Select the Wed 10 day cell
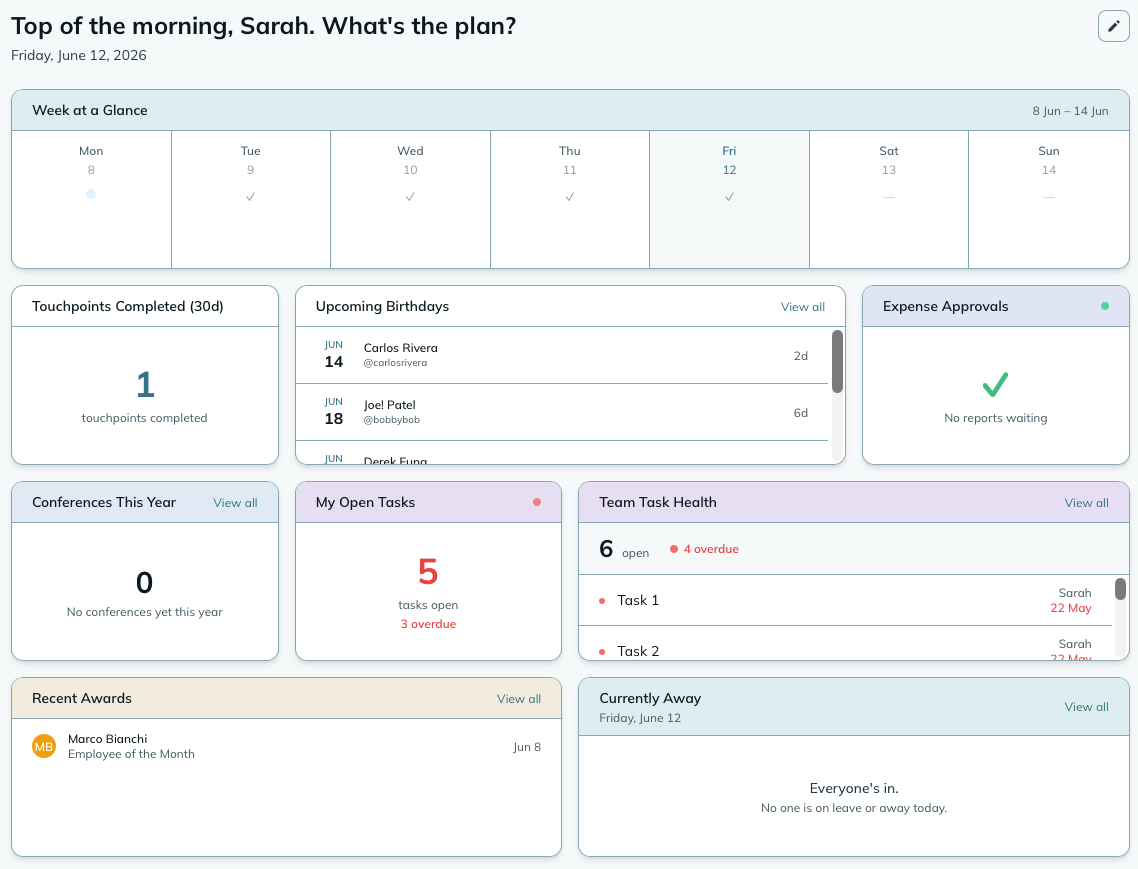The image size is (1138, 869). (x=411, y=200)
